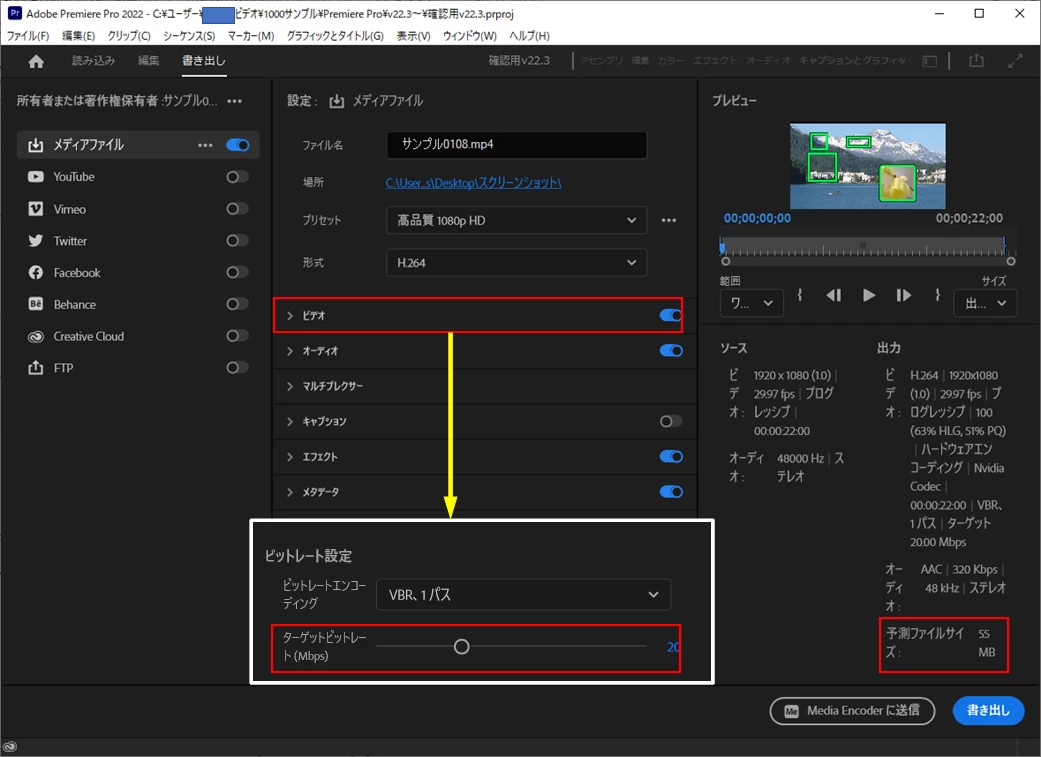Click the 書き出し export button
The height and width of the screenshot is (757, 1041).
tap(988, 711)
